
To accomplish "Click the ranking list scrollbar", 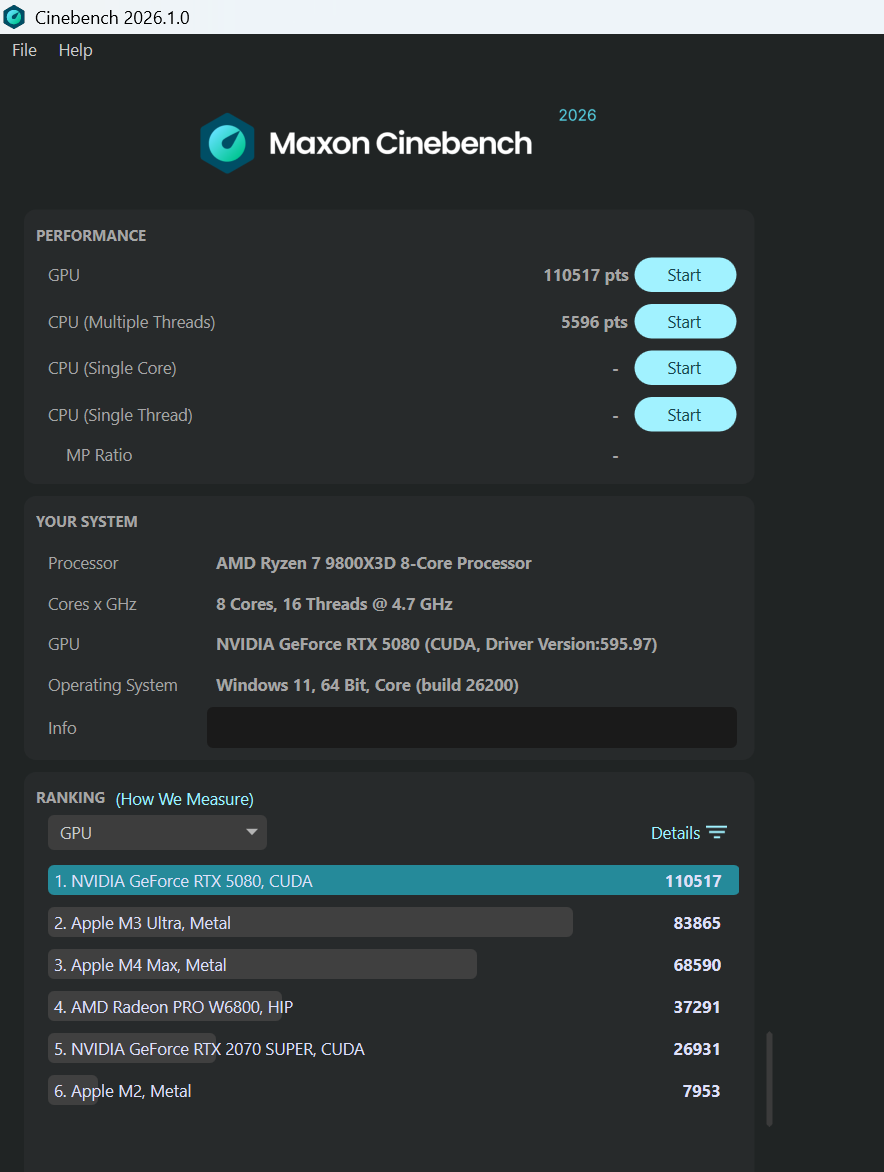I will (769, 1079).
